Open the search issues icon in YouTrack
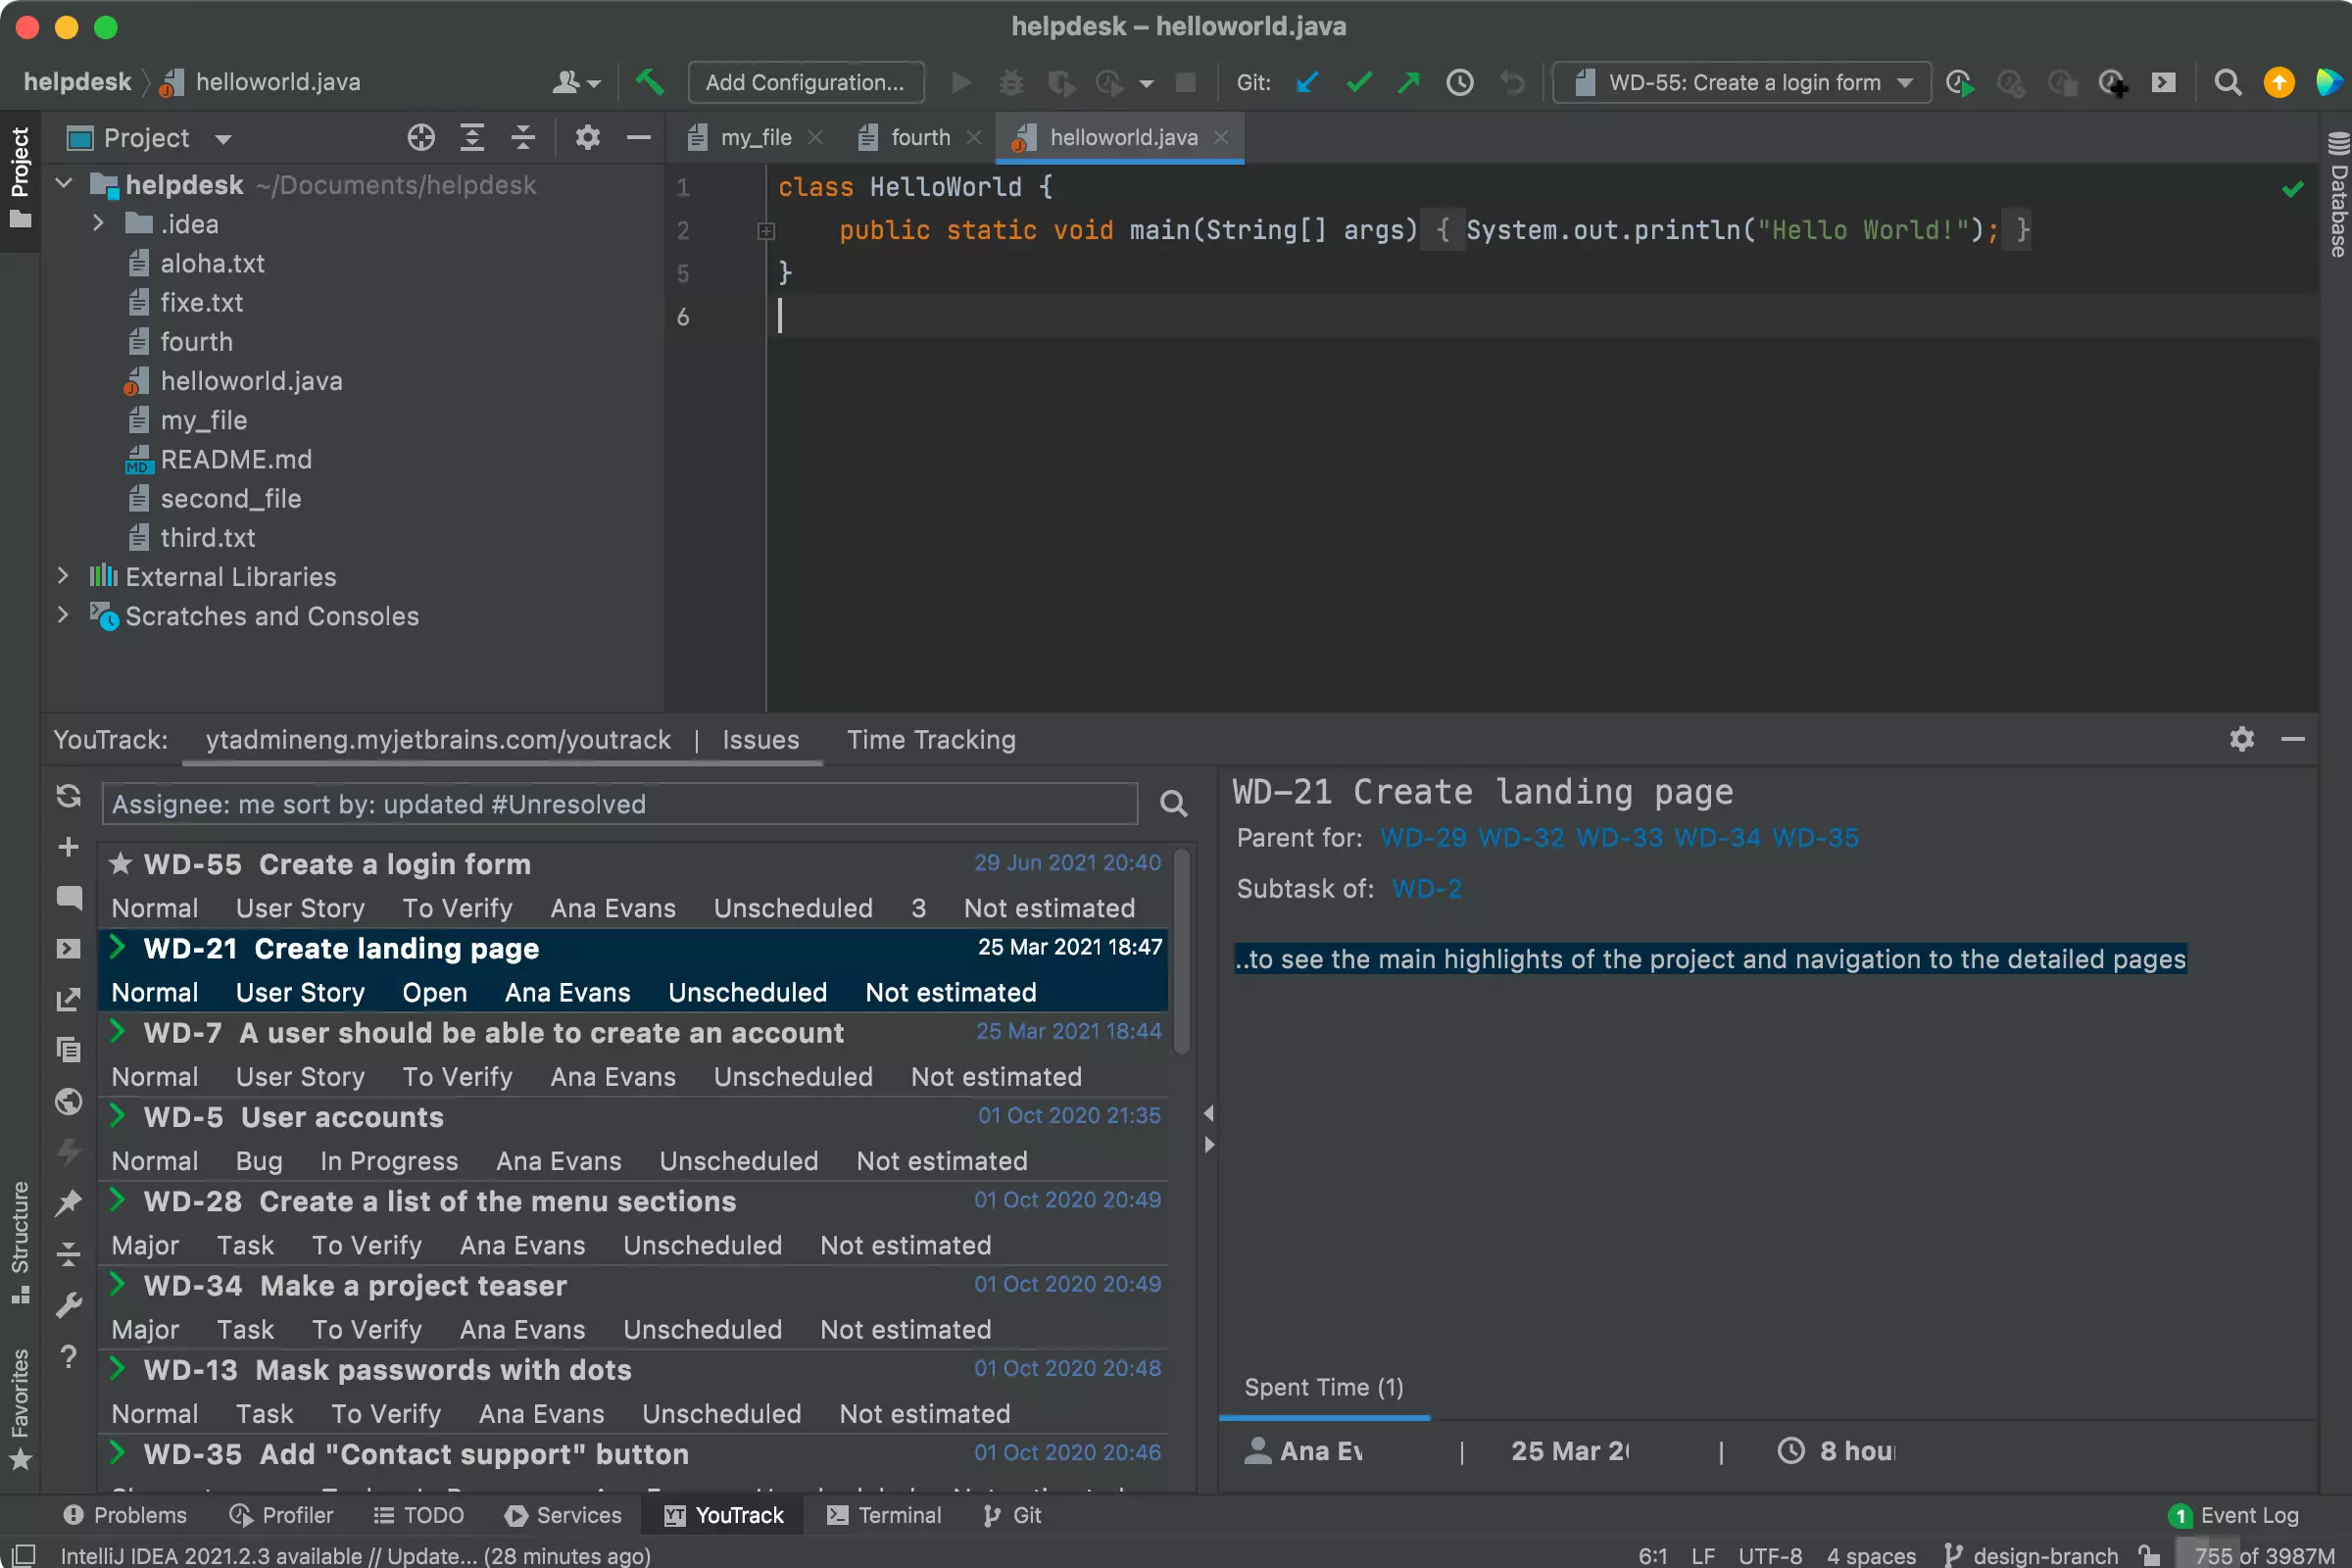The width and height of the screenshot is (2352, 1568). 1172,804
